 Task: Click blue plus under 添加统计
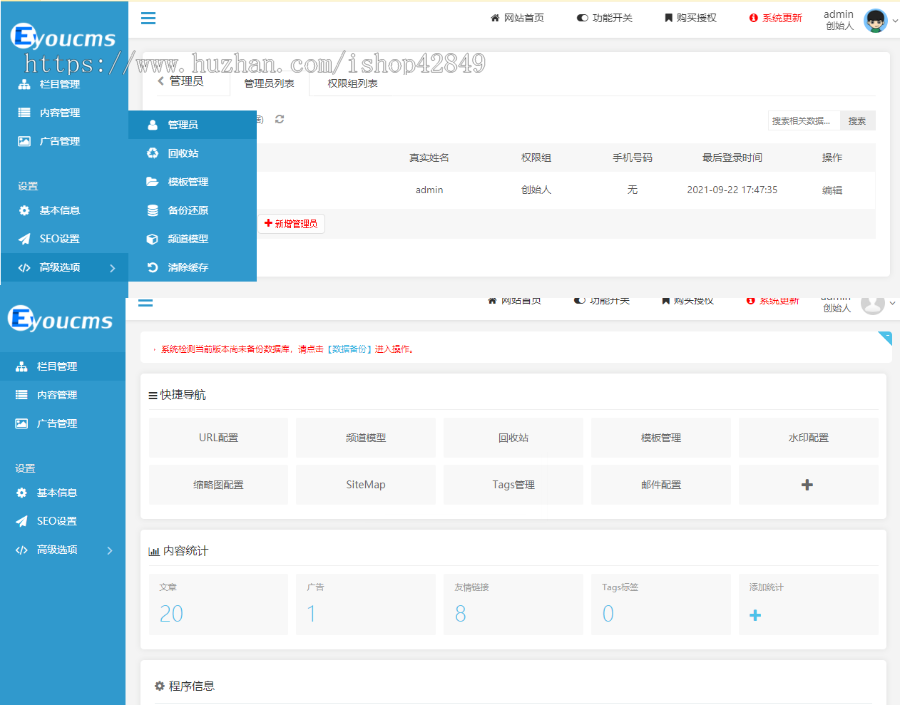(x=755, y=615)
